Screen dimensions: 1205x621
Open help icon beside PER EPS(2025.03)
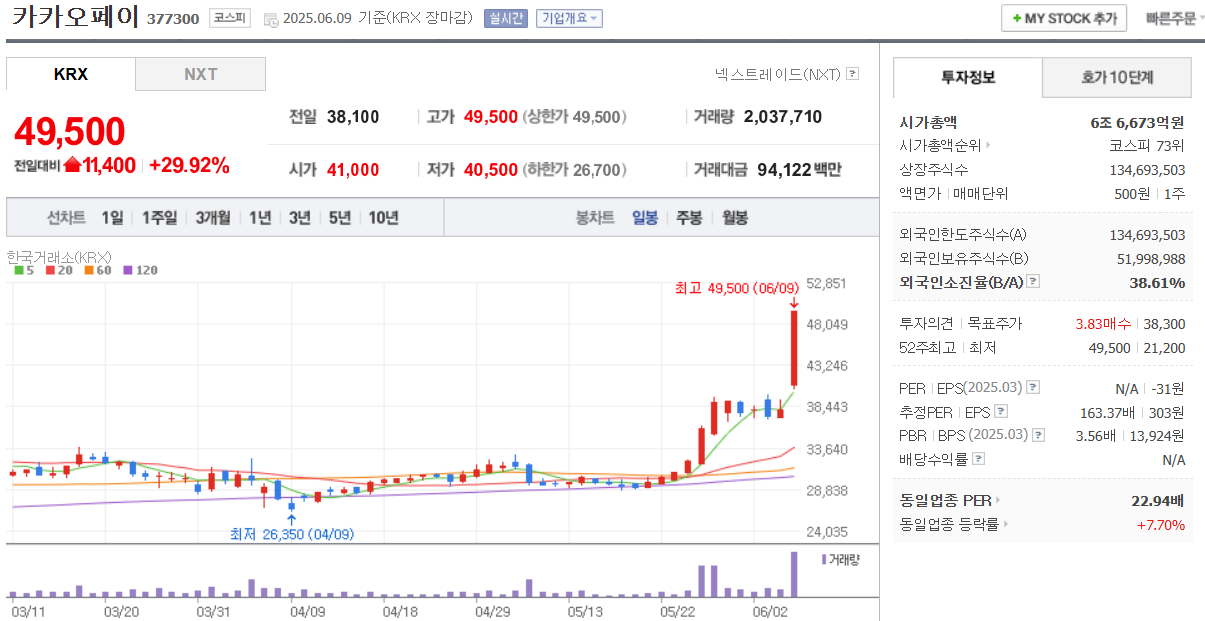pyautogui.click(x=1033, y=387)
